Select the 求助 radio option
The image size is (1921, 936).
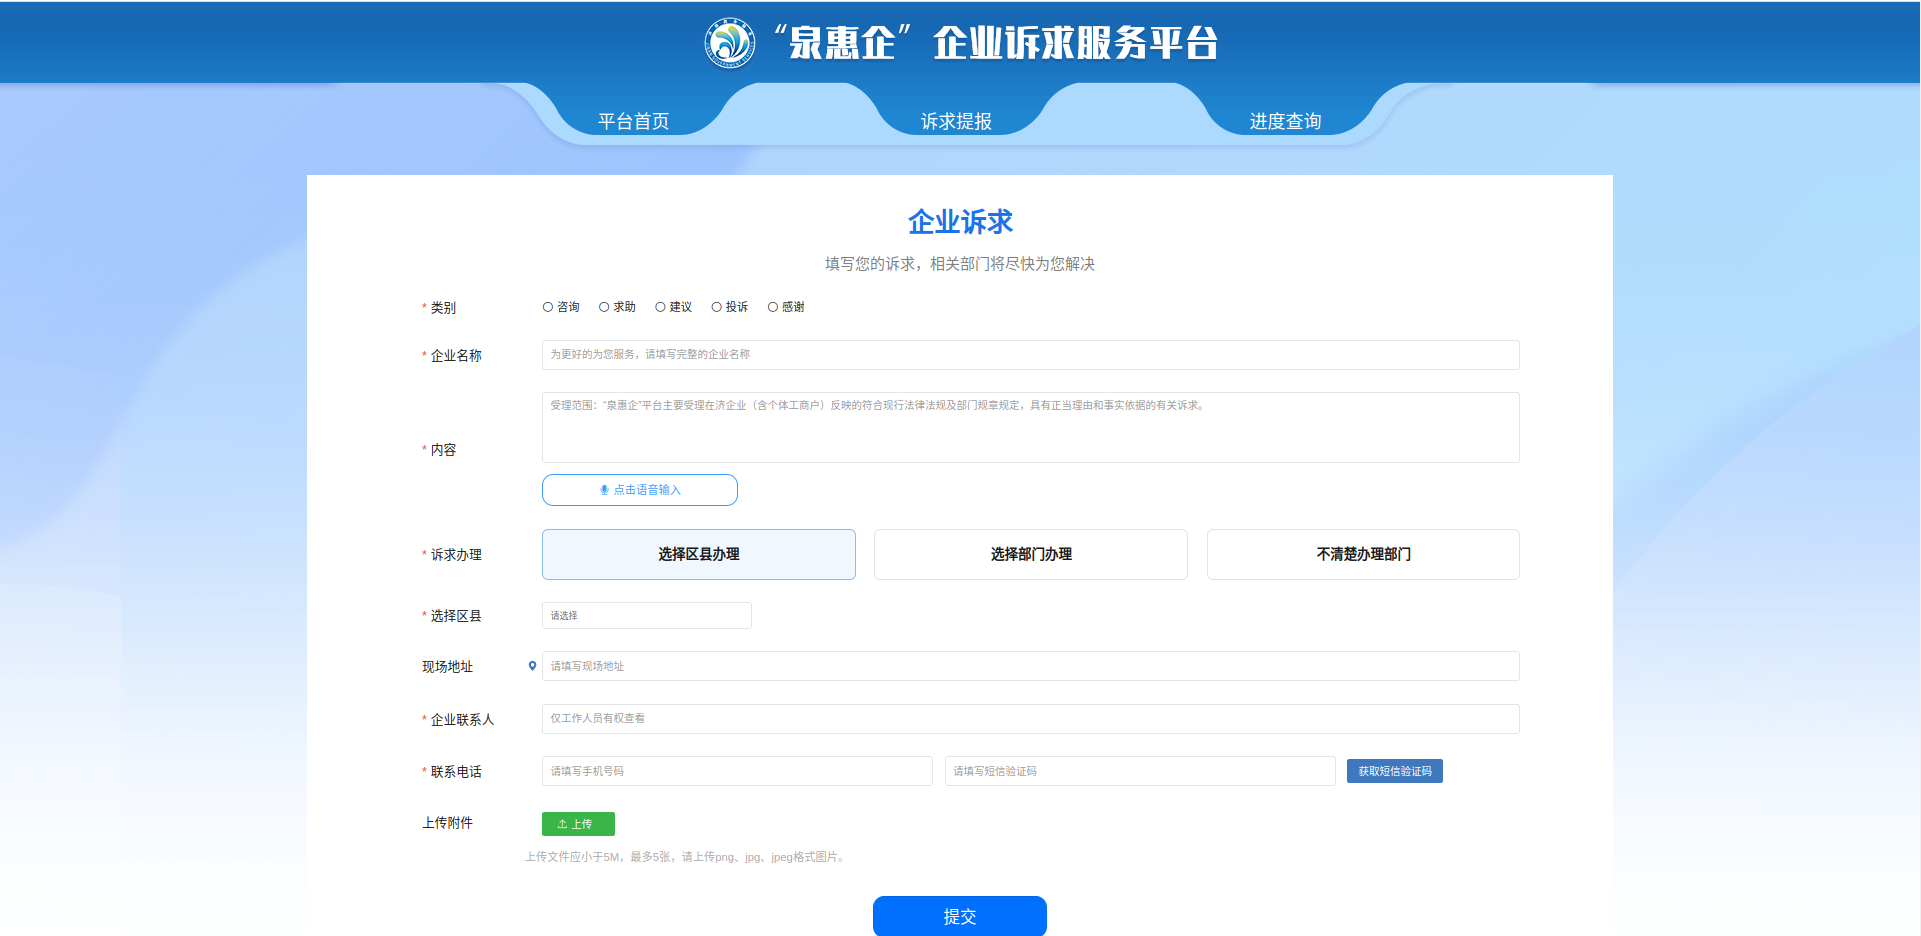click(x=604, y=307)
